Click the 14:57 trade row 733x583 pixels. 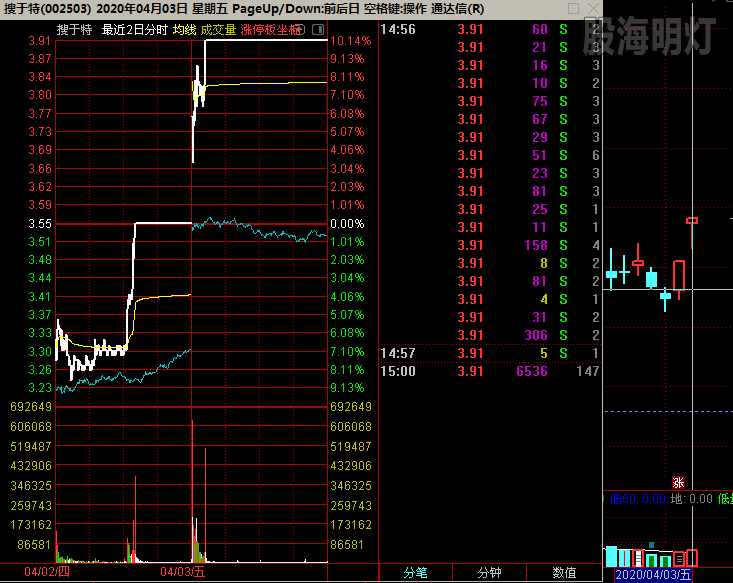490,353
